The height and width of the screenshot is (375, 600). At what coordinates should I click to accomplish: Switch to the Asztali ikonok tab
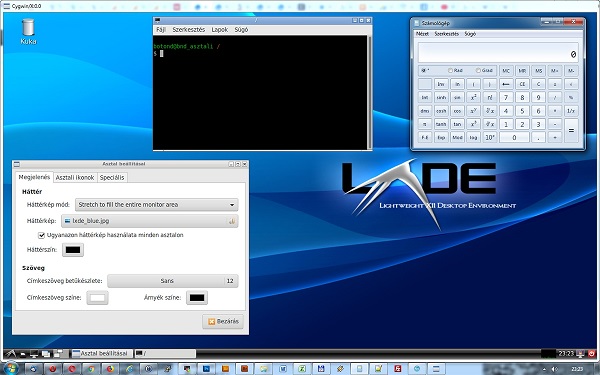pos(75,178)
